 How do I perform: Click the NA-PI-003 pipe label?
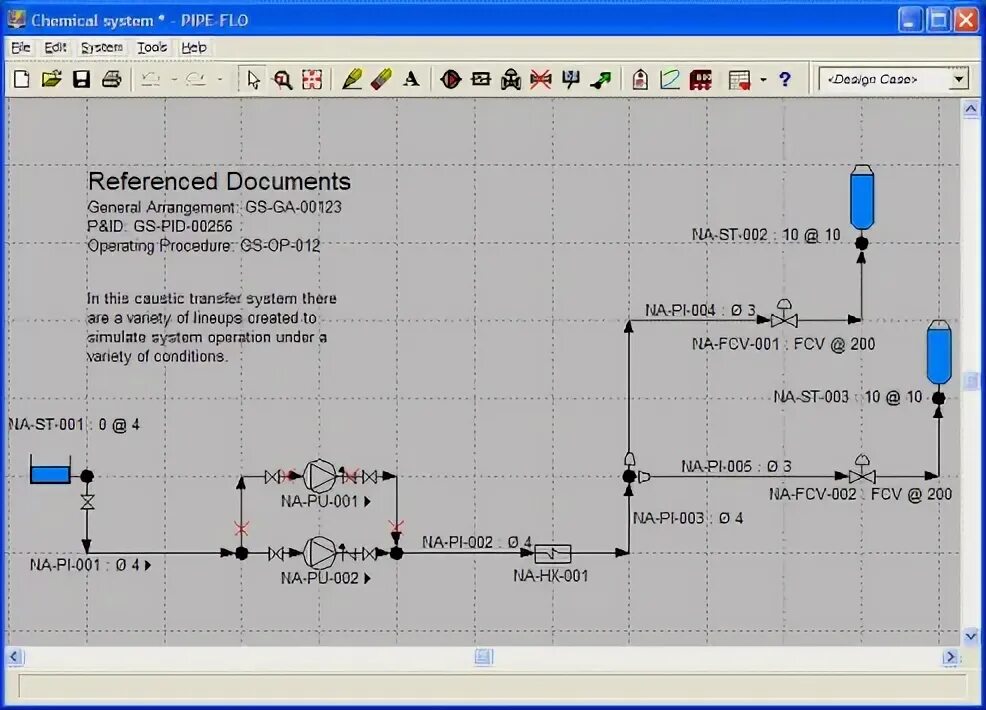tap(688, 518)
